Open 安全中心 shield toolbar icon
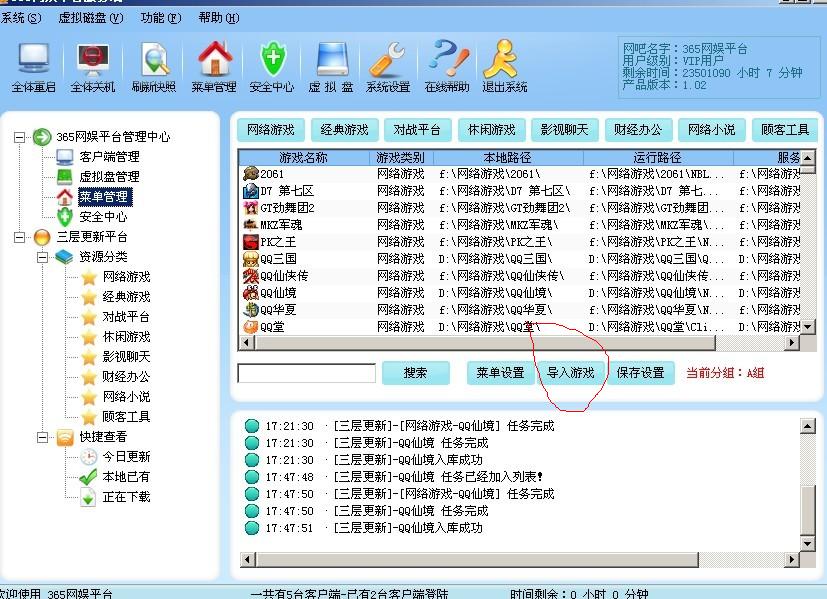Image resolution: width=827 pixels, height=599 pixels. [x=272, y=66]
